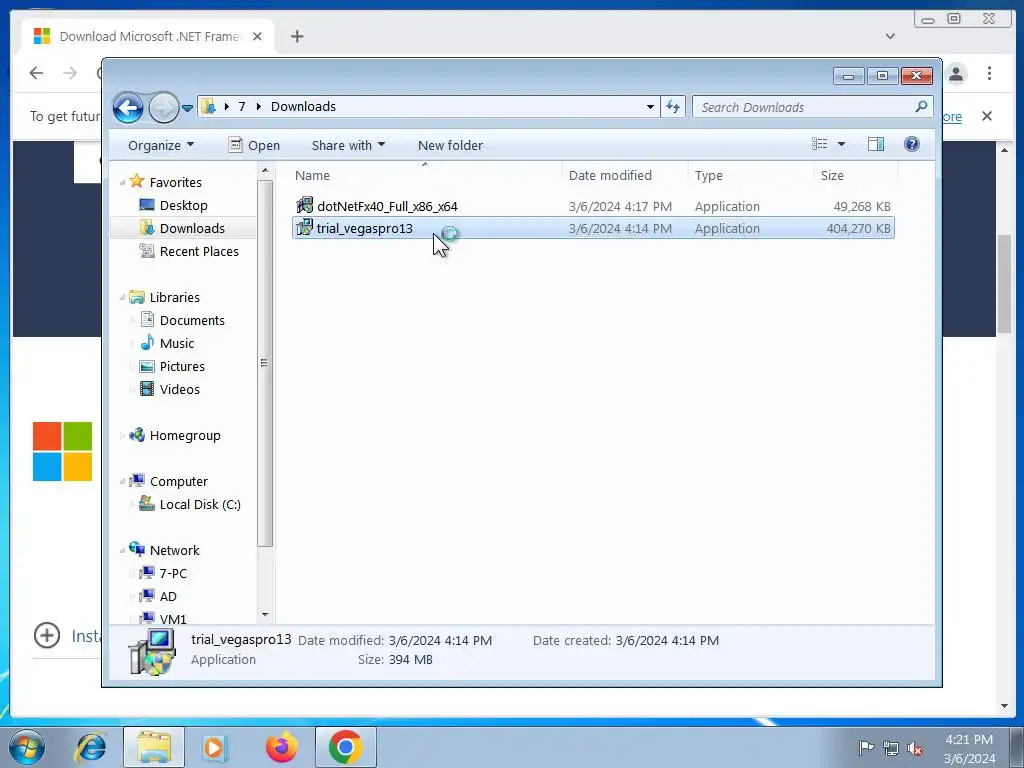Change your view icon button
This screenshot has height=768, width=1024.
tap(820, 144)
